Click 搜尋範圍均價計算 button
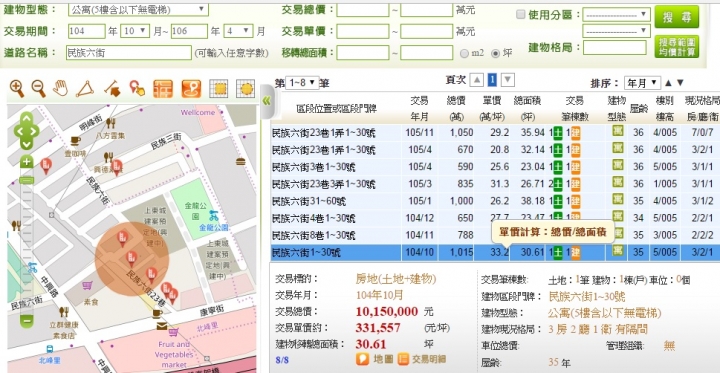720x373 pixels. [x=677, y=47]
